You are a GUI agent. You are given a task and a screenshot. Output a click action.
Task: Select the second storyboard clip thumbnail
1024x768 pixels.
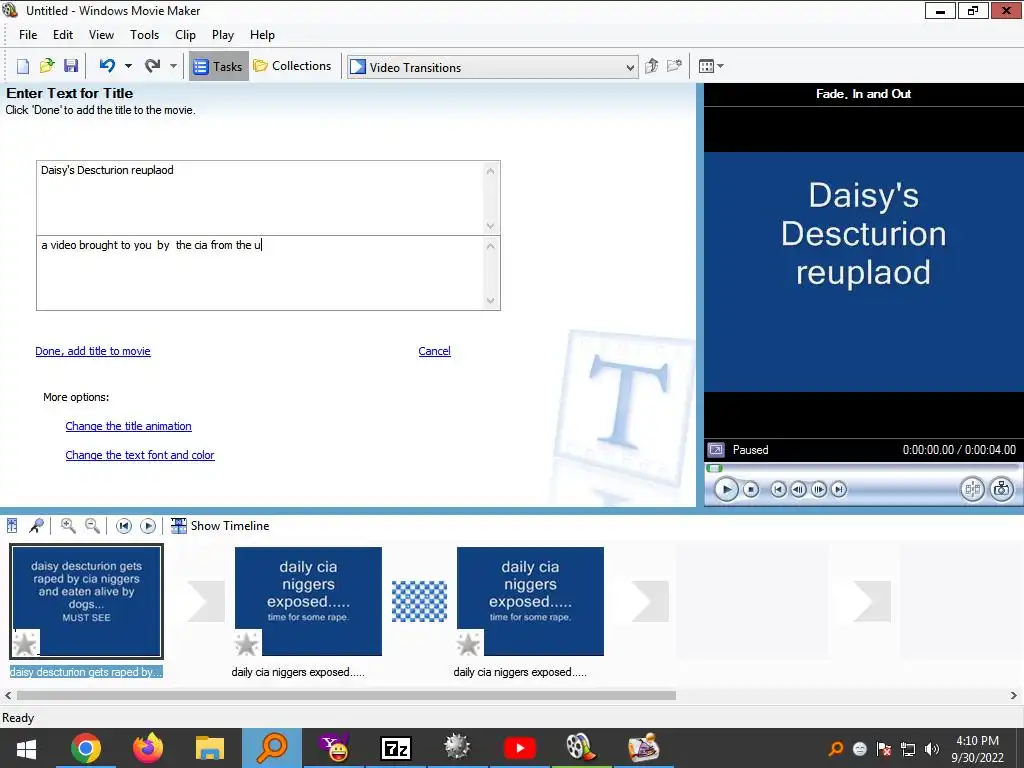tap(308, 601)
